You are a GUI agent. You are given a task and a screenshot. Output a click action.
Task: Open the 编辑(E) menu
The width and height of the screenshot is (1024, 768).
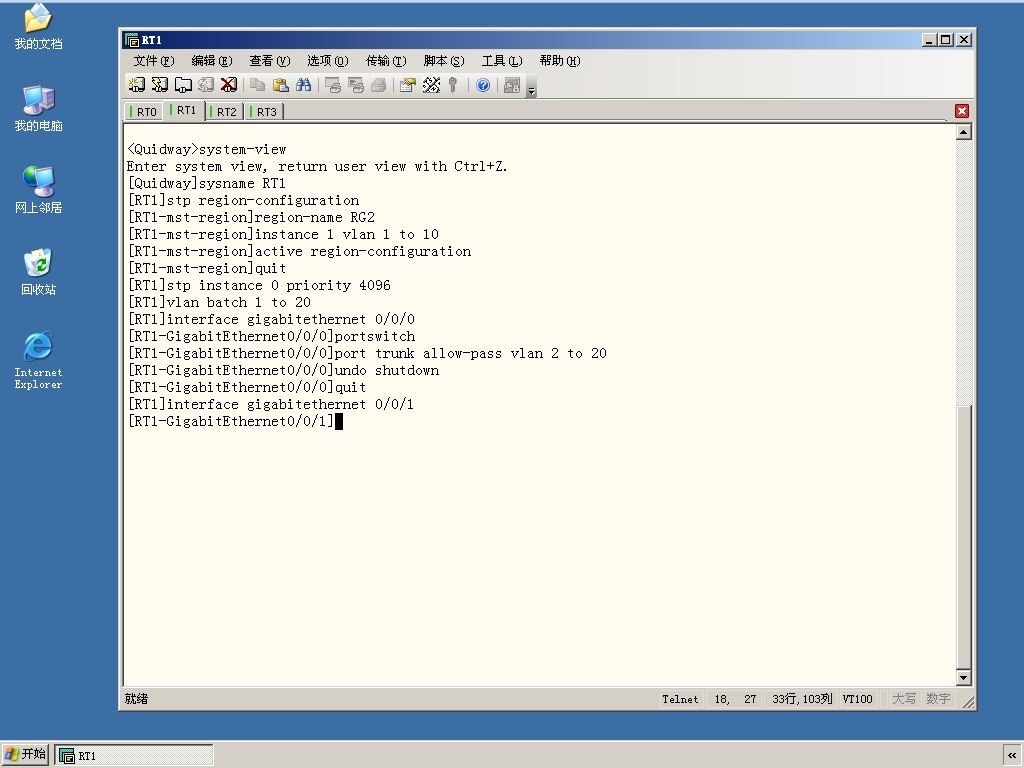[x=212, y=61]
